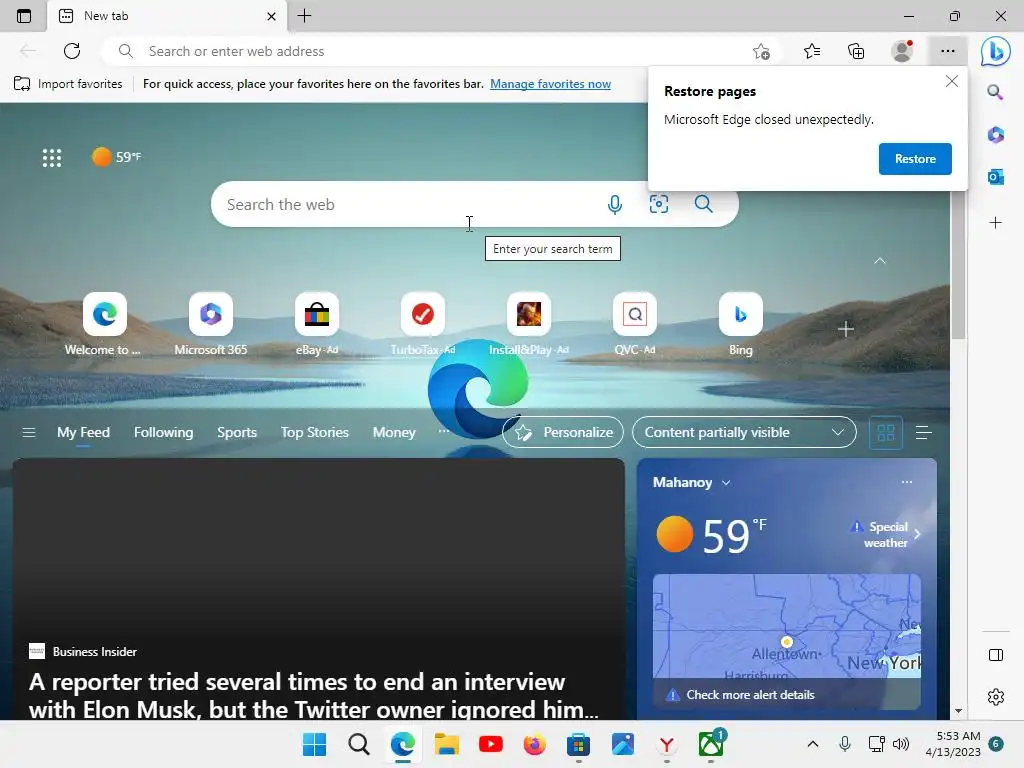The width and height of the screenshot is (1024, 768).
Task: Open Special weather alert chevron
Action: click(x=917, y=534)
